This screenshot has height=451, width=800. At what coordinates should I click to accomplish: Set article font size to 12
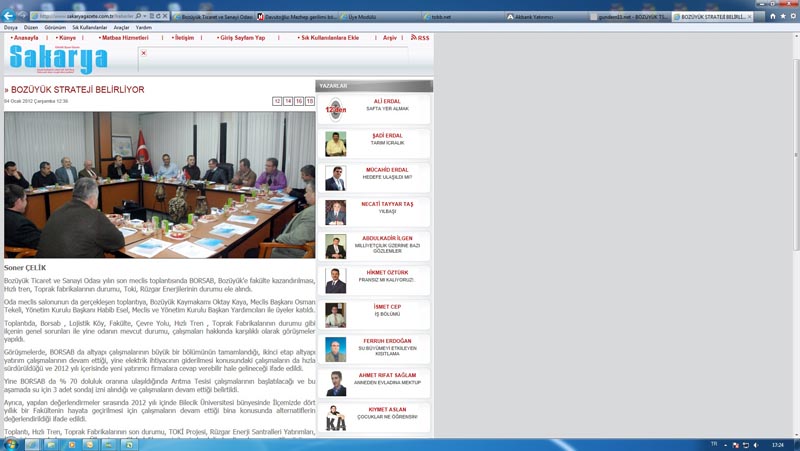tap(277, 102)
